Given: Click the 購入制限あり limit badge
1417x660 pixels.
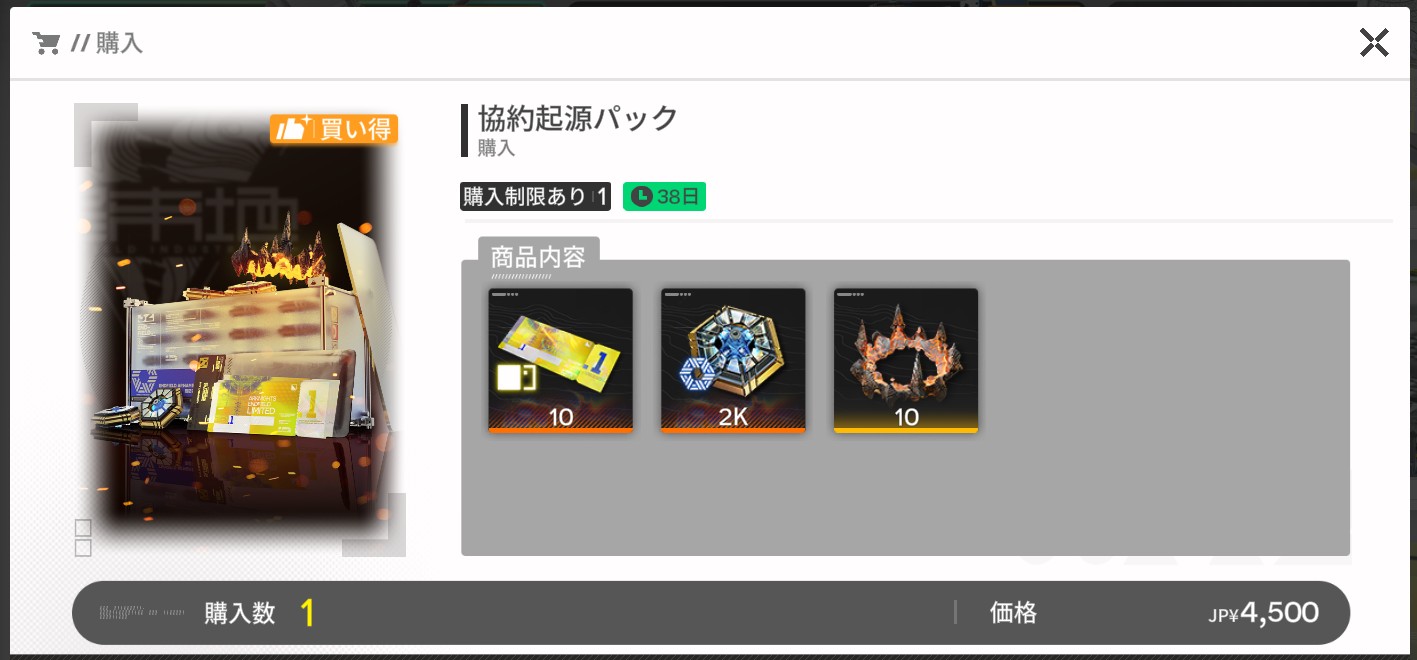Looking at the screenshot, I should (535, 197).
